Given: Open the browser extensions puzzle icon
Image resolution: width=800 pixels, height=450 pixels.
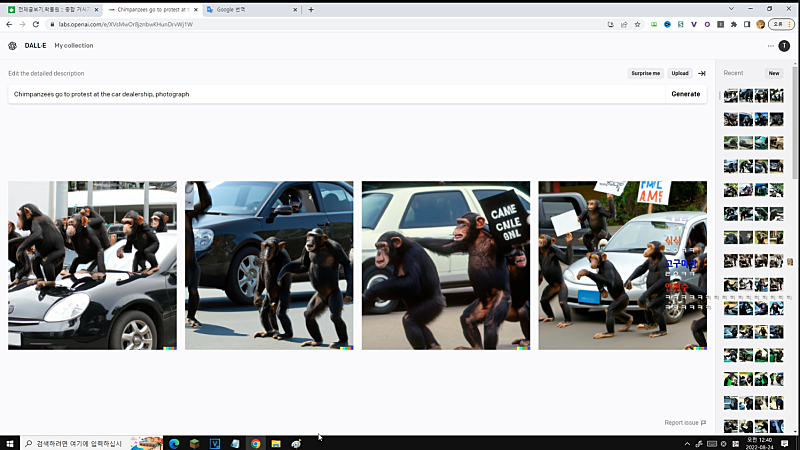Looking at the screenshot, I should click(734, 24).
